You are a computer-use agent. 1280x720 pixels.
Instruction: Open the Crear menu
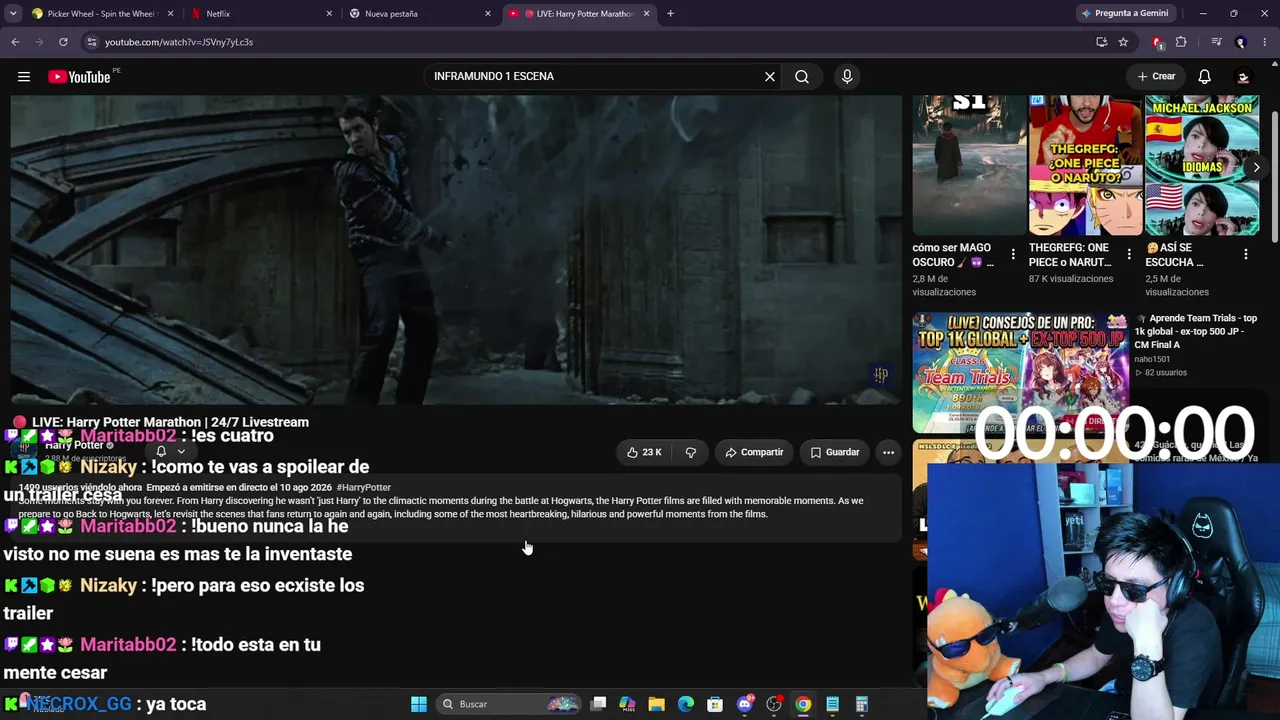[1156, 76]
